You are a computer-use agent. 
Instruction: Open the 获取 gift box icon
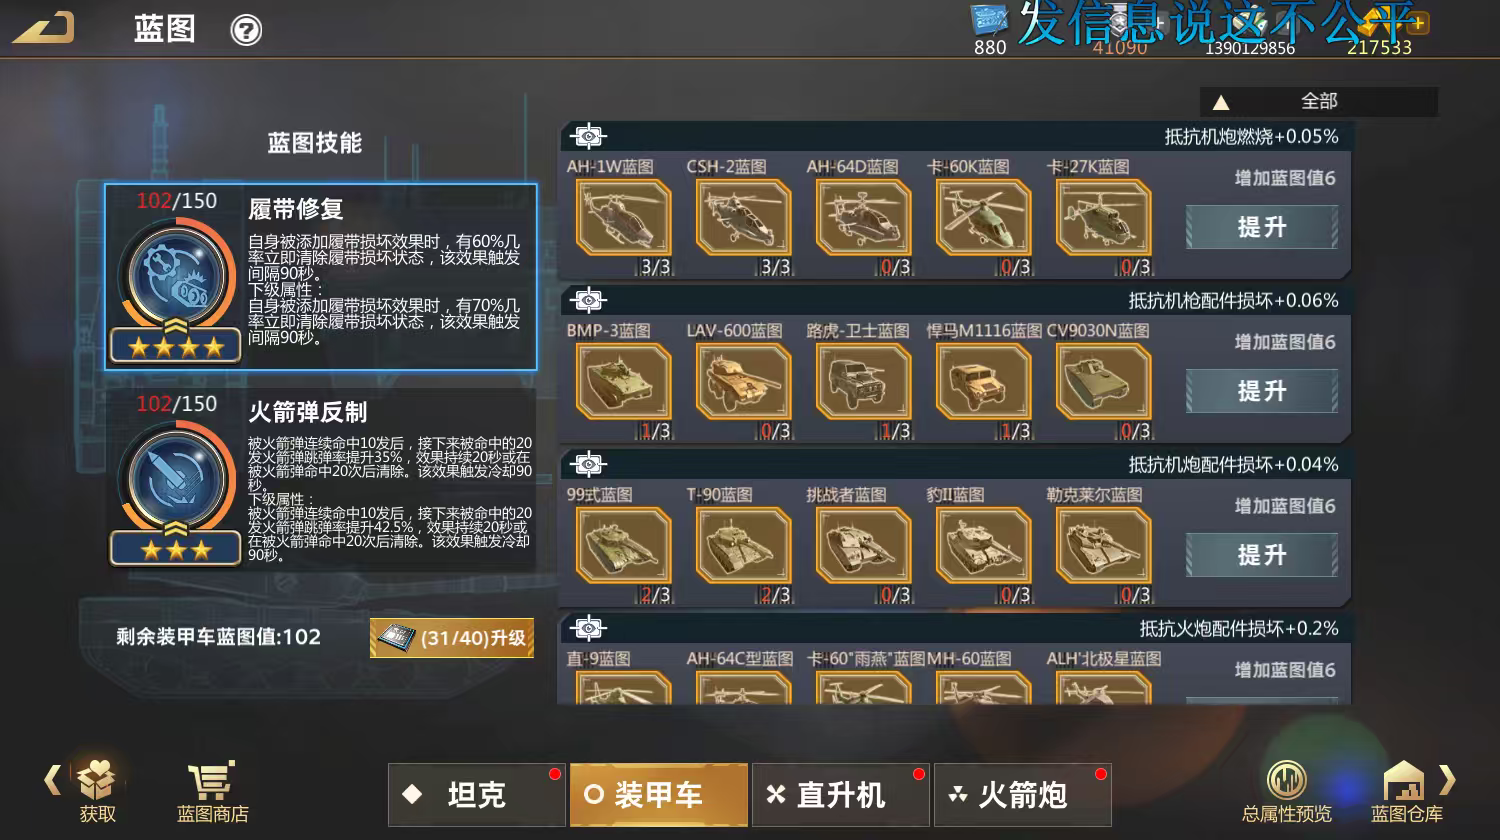[97, 780]
